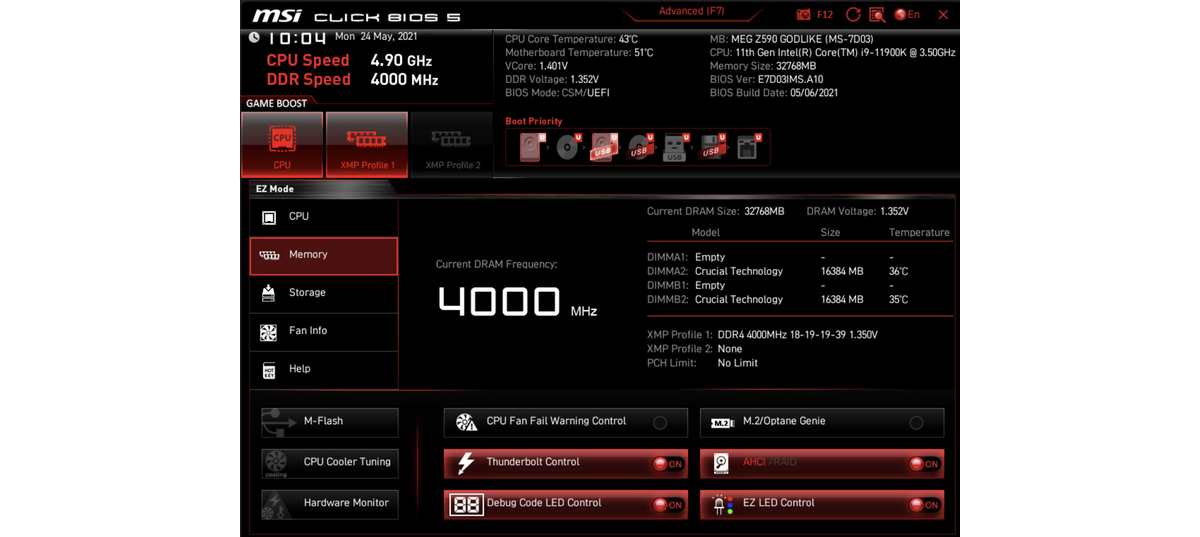Turn off Debug Code LED Control
Viewport: 1200px width, 537px height.
tap(667, 505)
